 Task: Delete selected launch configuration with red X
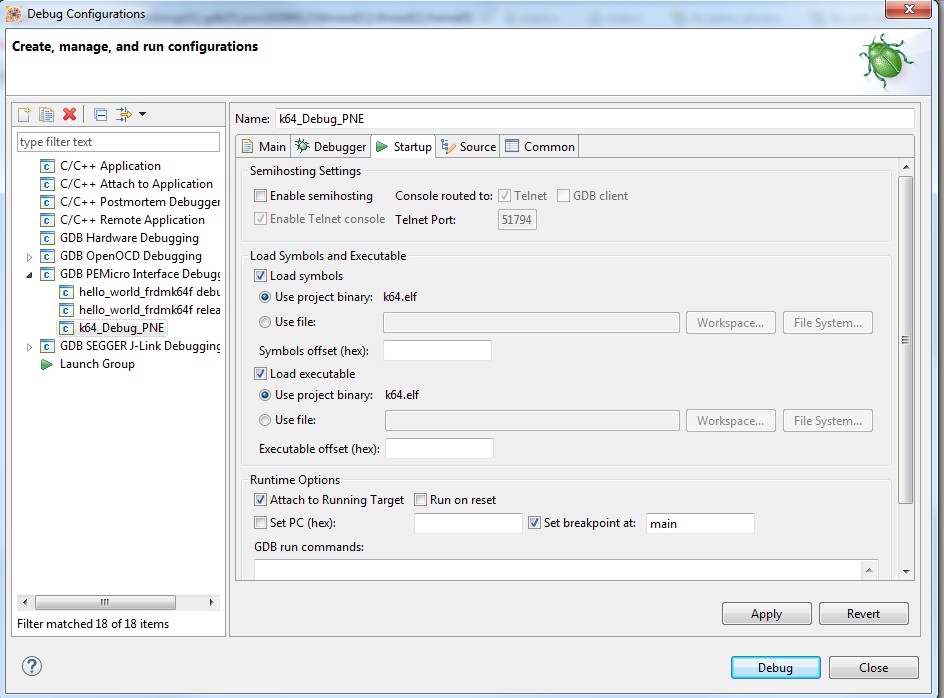coord(69,115)
